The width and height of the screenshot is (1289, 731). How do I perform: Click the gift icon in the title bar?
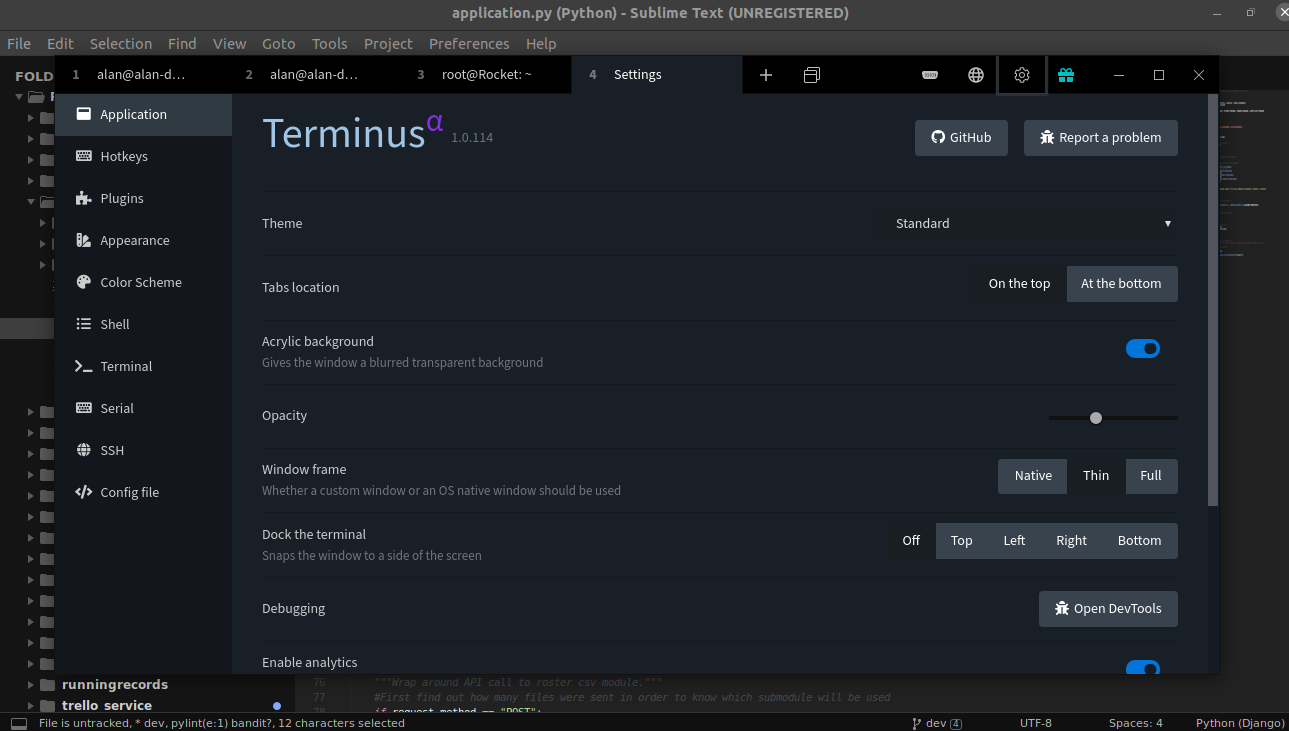click(x=1066, y=74)
